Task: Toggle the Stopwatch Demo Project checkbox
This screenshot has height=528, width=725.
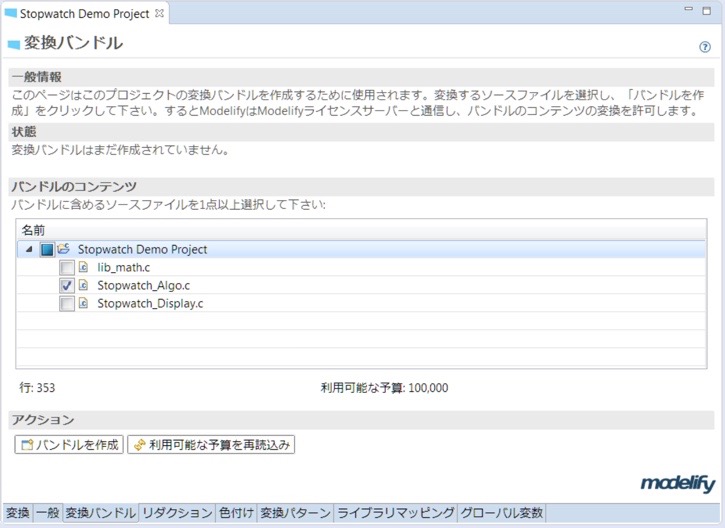Action: point(47,250)
